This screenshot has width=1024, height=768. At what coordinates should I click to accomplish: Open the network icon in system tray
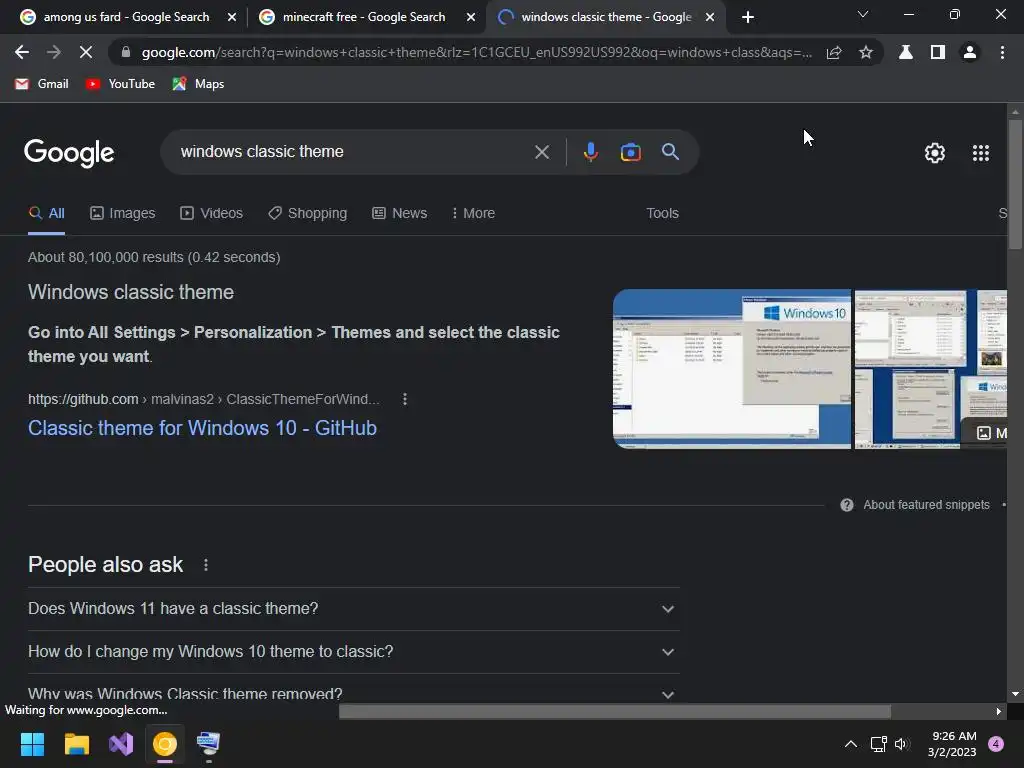point(878,744)
